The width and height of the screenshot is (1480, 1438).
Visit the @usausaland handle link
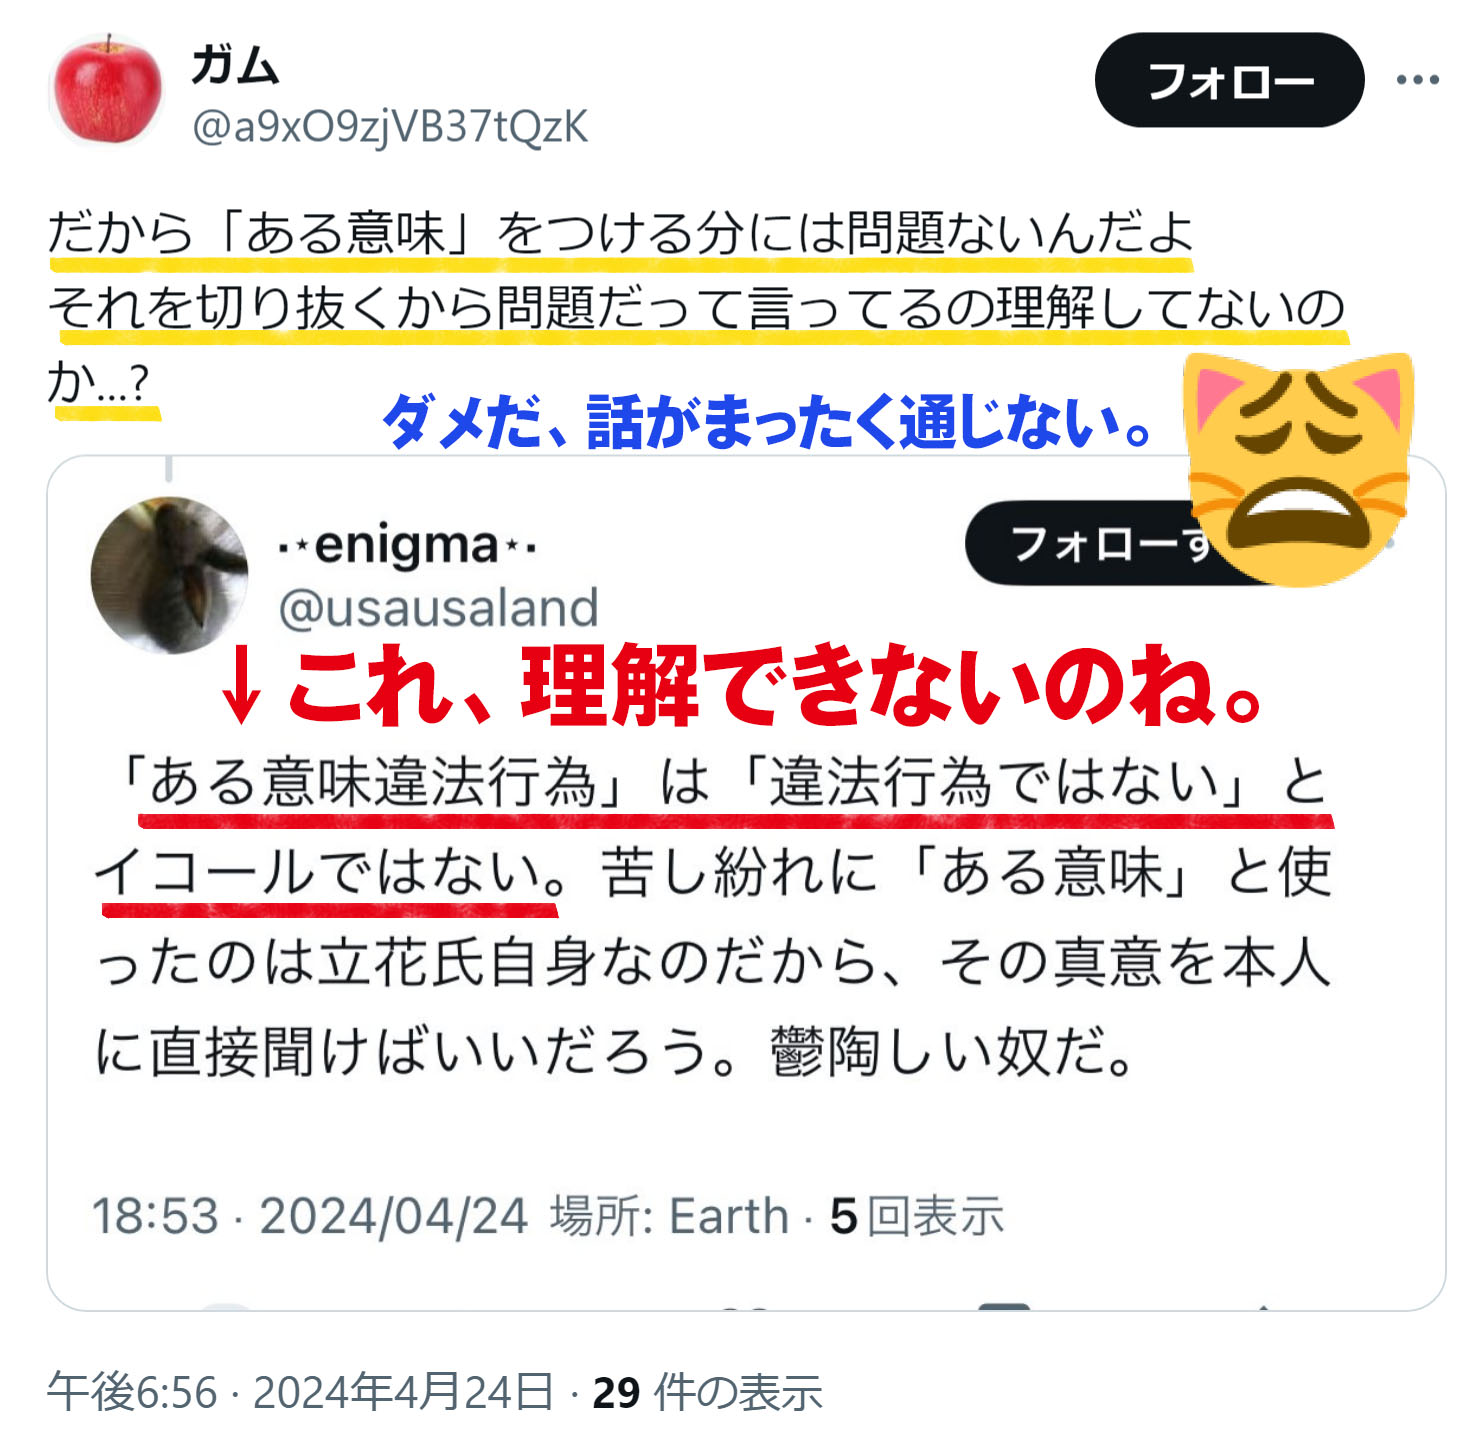438,608
